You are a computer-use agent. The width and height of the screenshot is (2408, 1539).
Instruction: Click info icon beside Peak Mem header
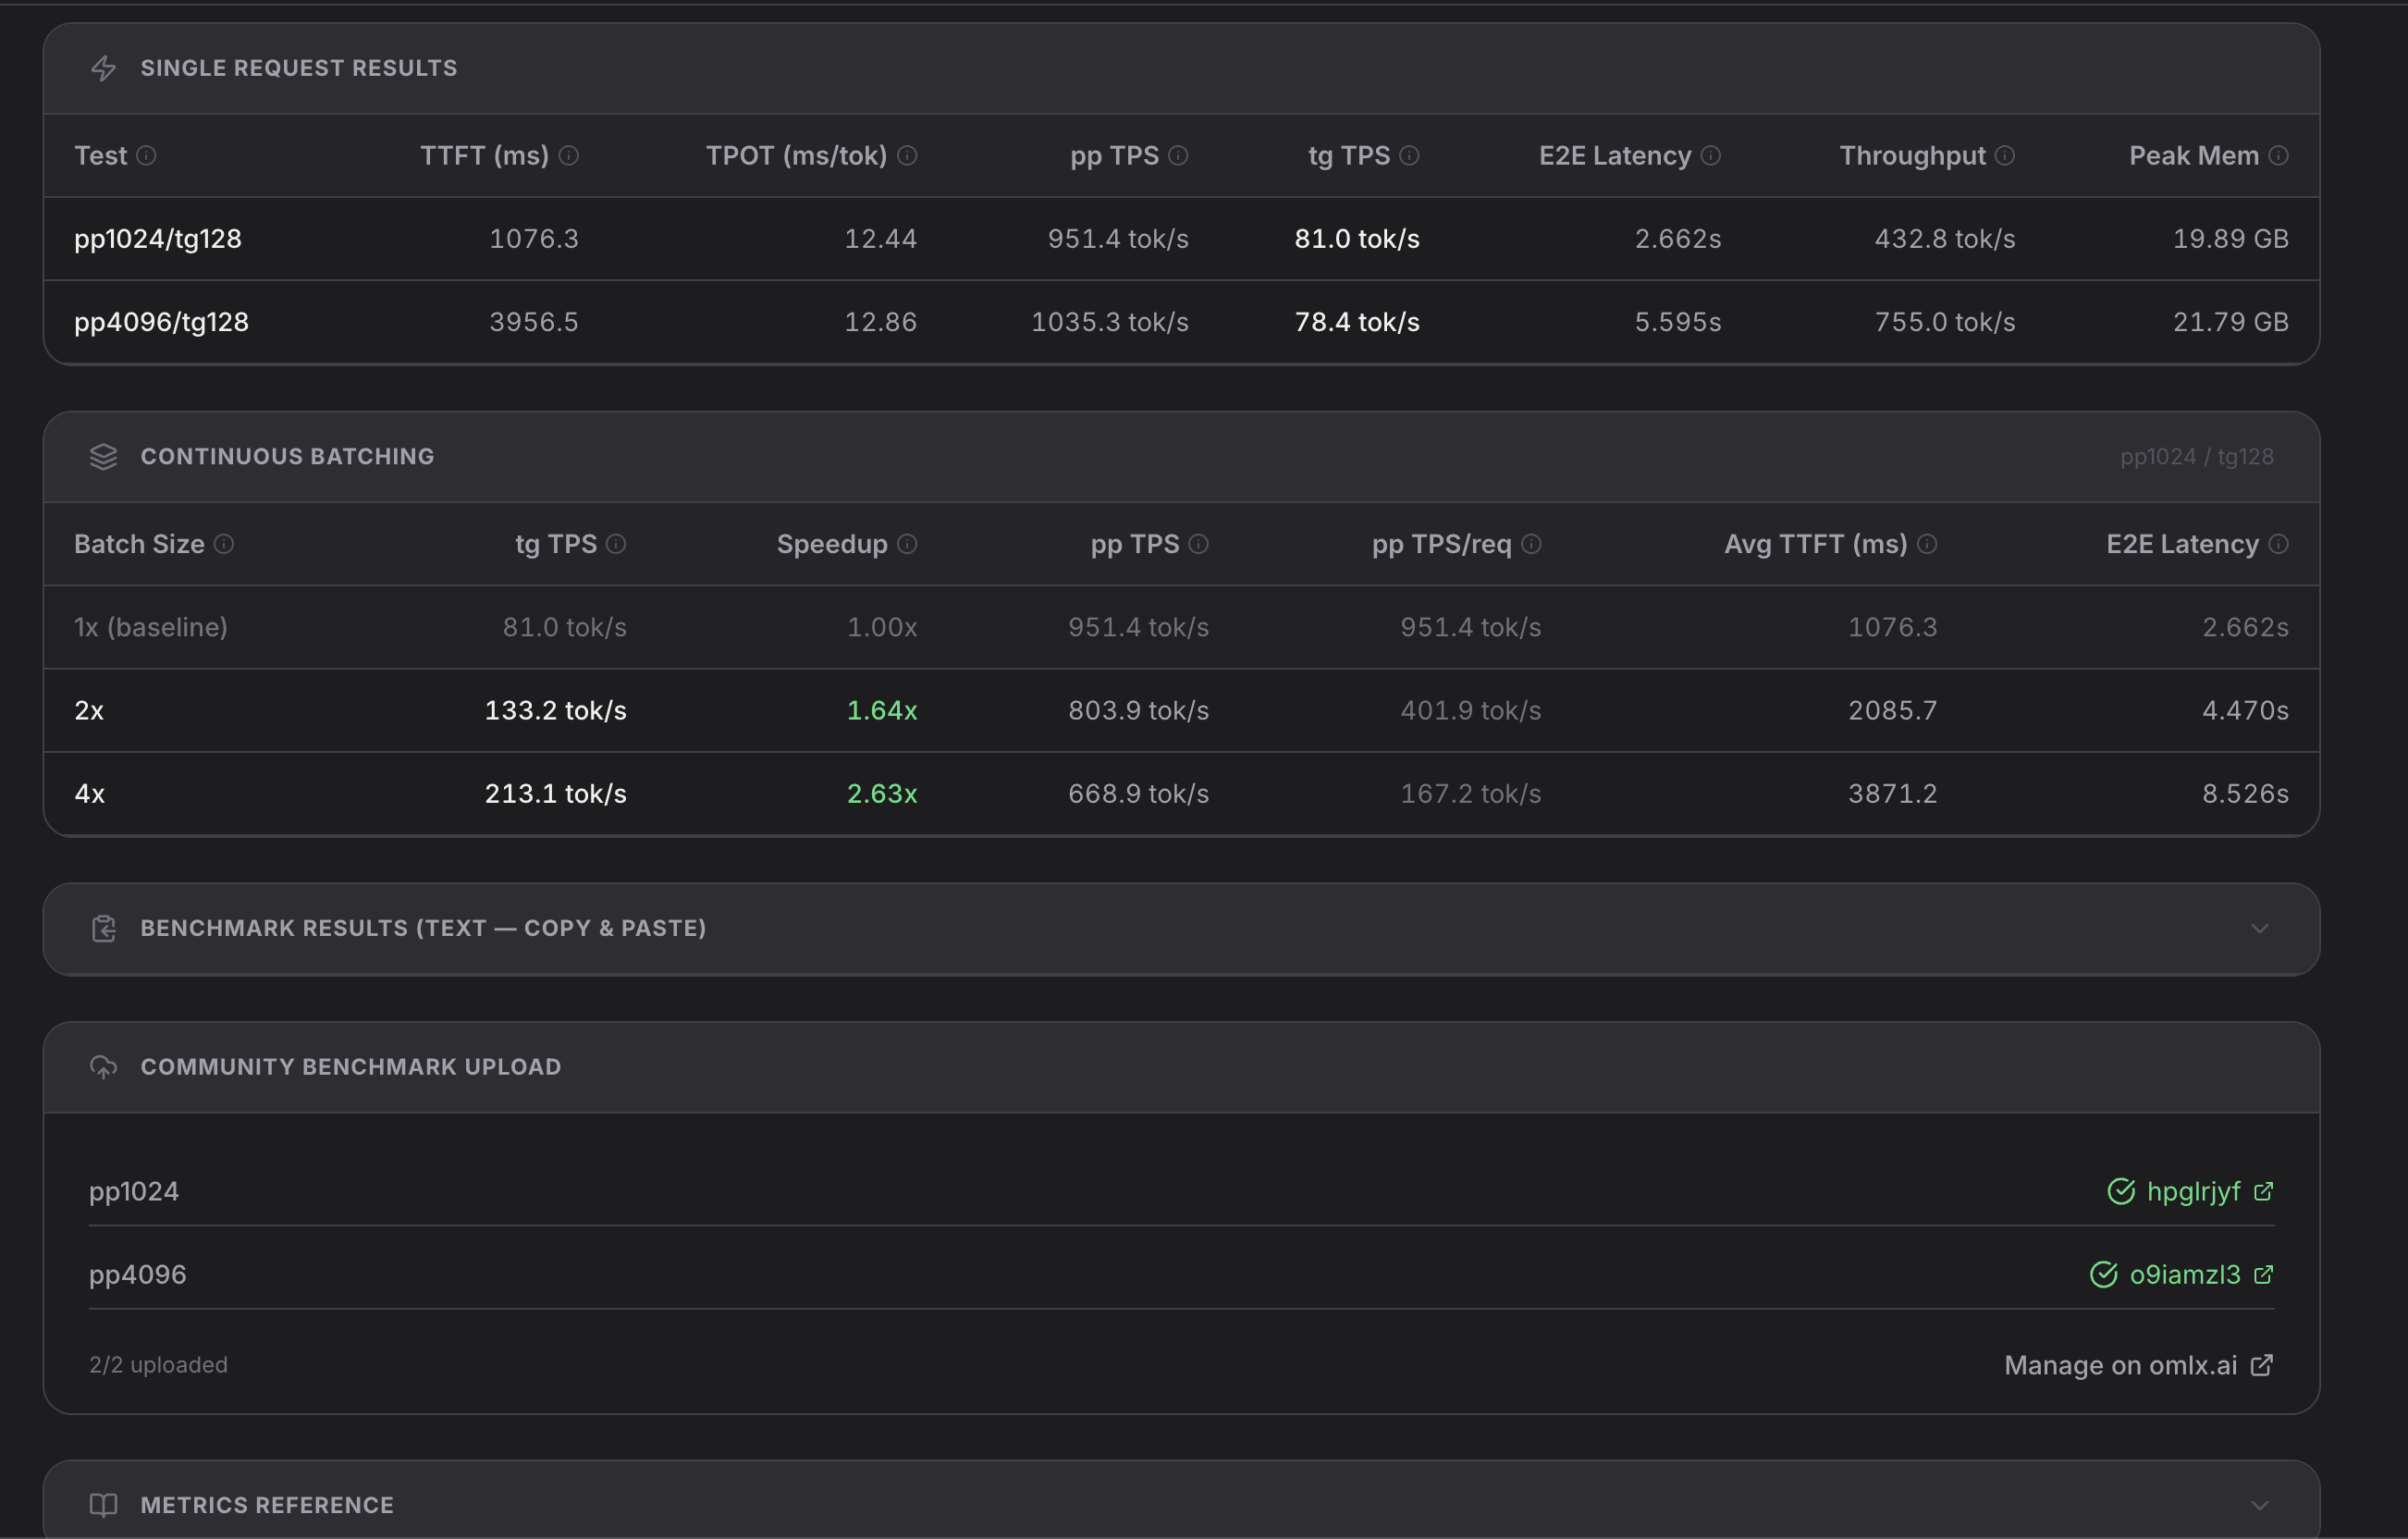2278,155
